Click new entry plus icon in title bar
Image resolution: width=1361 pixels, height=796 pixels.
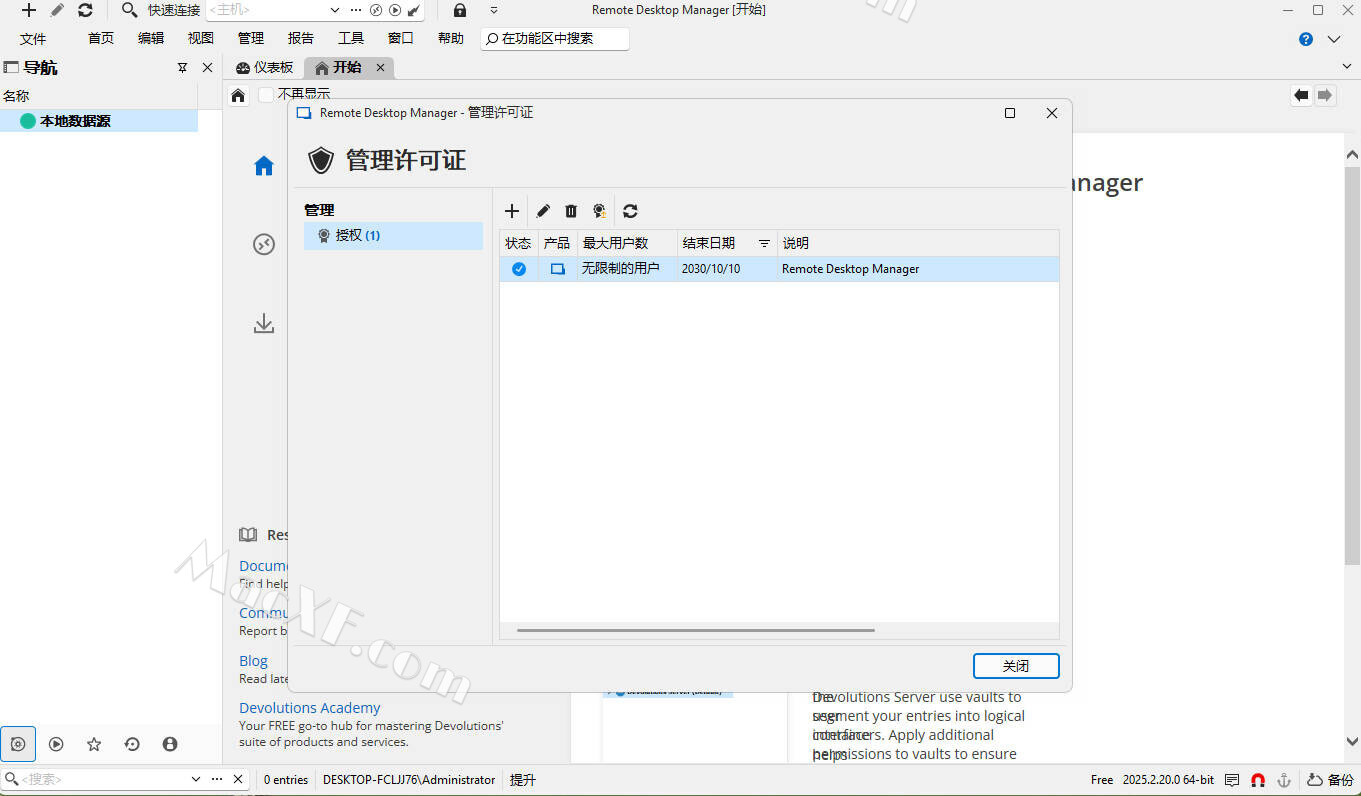[x=29, y=10]
